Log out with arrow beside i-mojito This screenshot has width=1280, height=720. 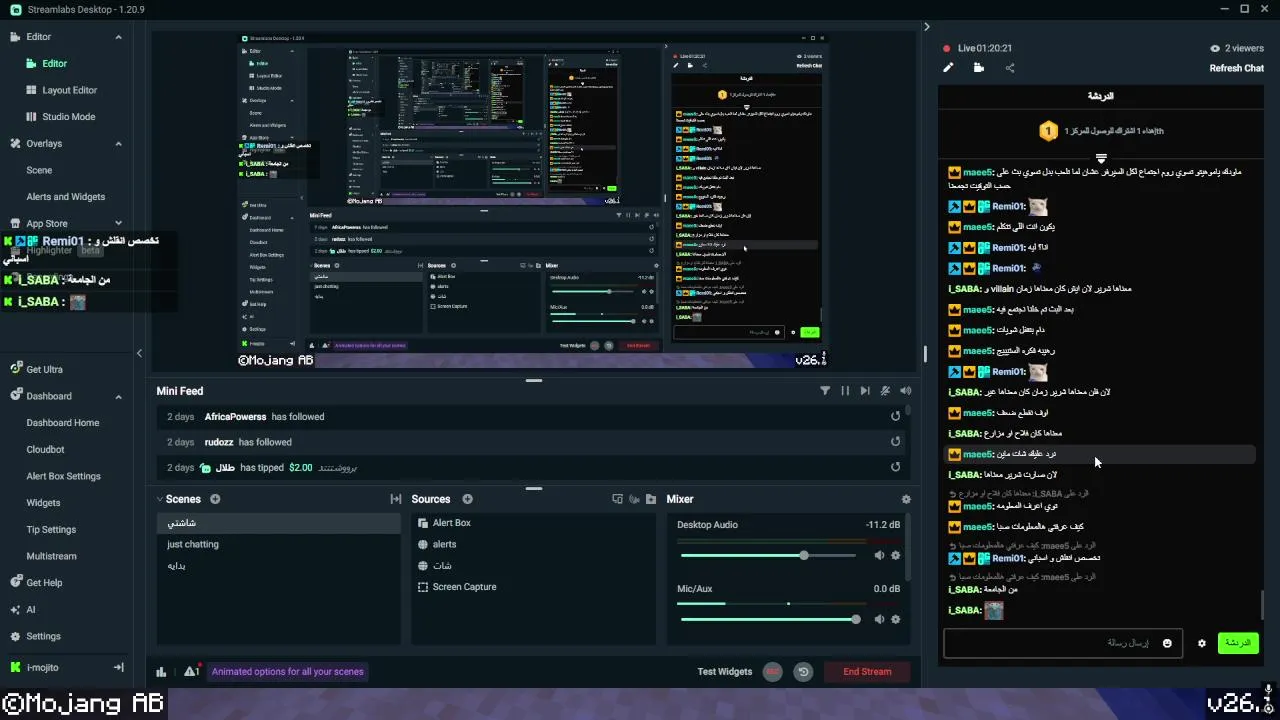[x=118, y=667]
